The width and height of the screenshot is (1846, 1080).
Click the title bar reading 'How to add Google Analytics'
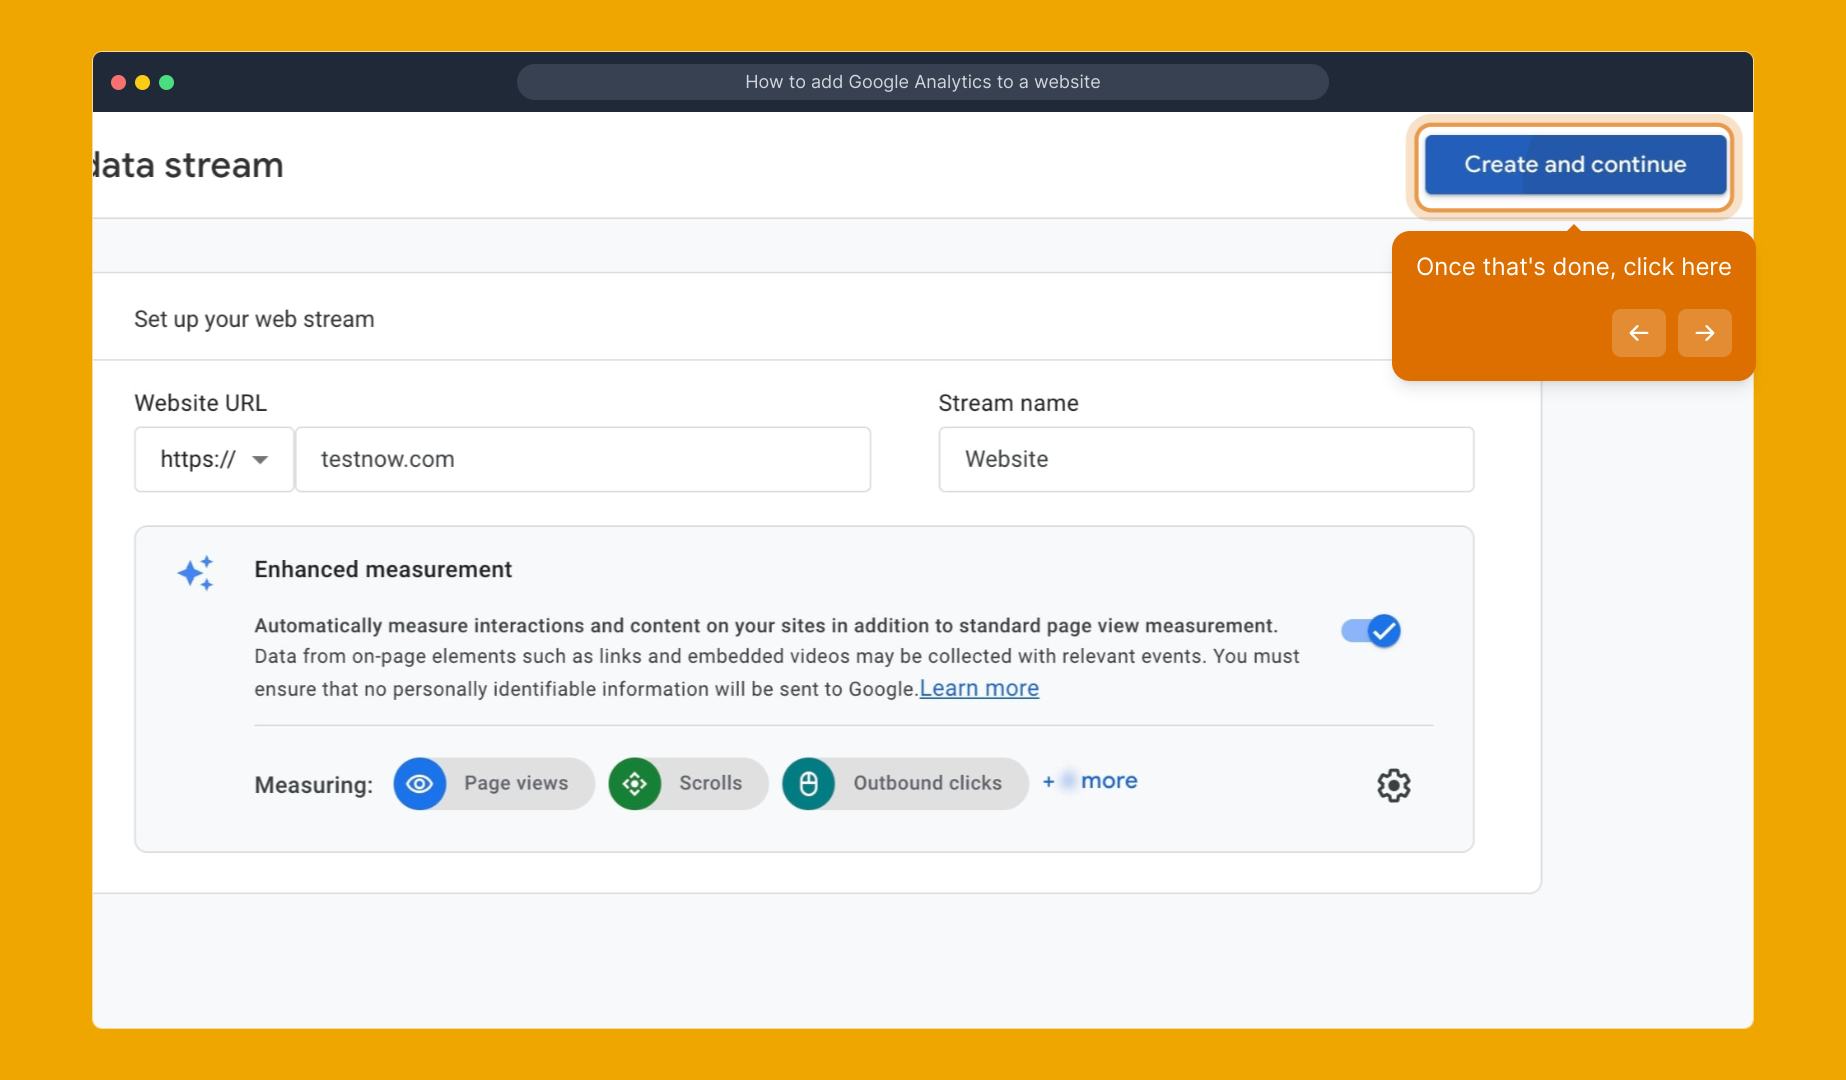[922, 82]
